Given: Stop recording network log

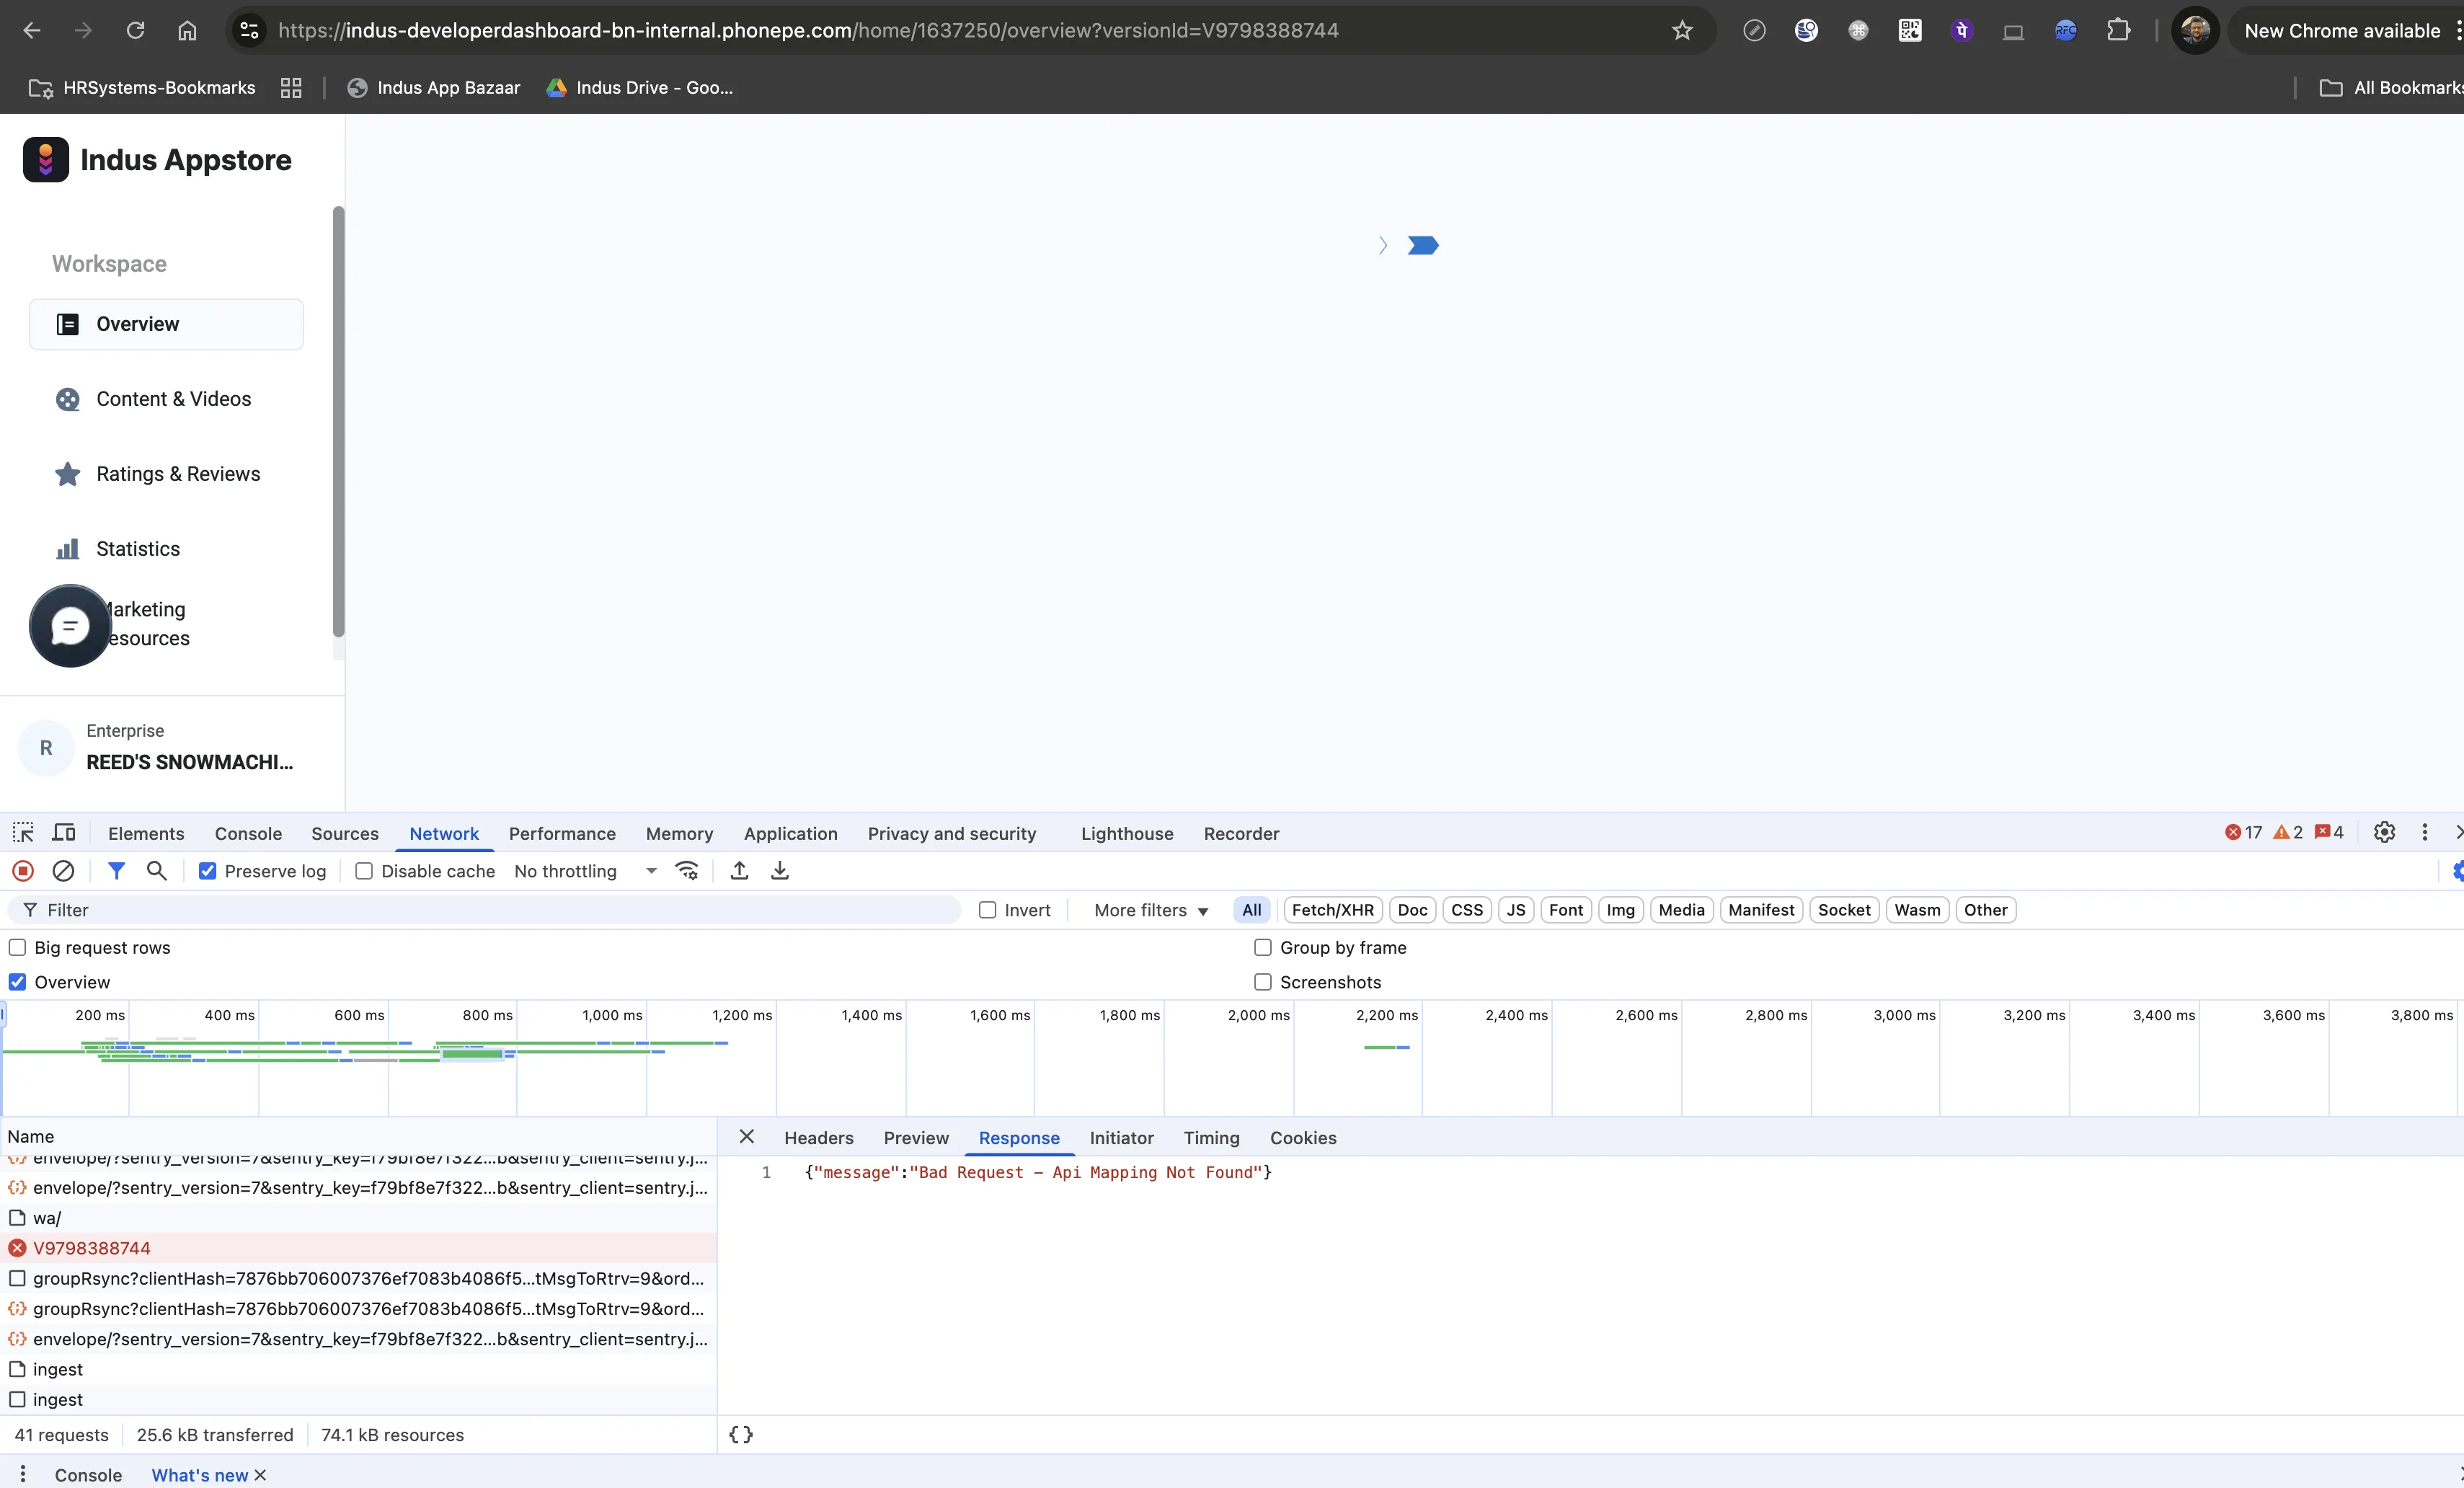Looking at the screenshot, I should point(23,871).
